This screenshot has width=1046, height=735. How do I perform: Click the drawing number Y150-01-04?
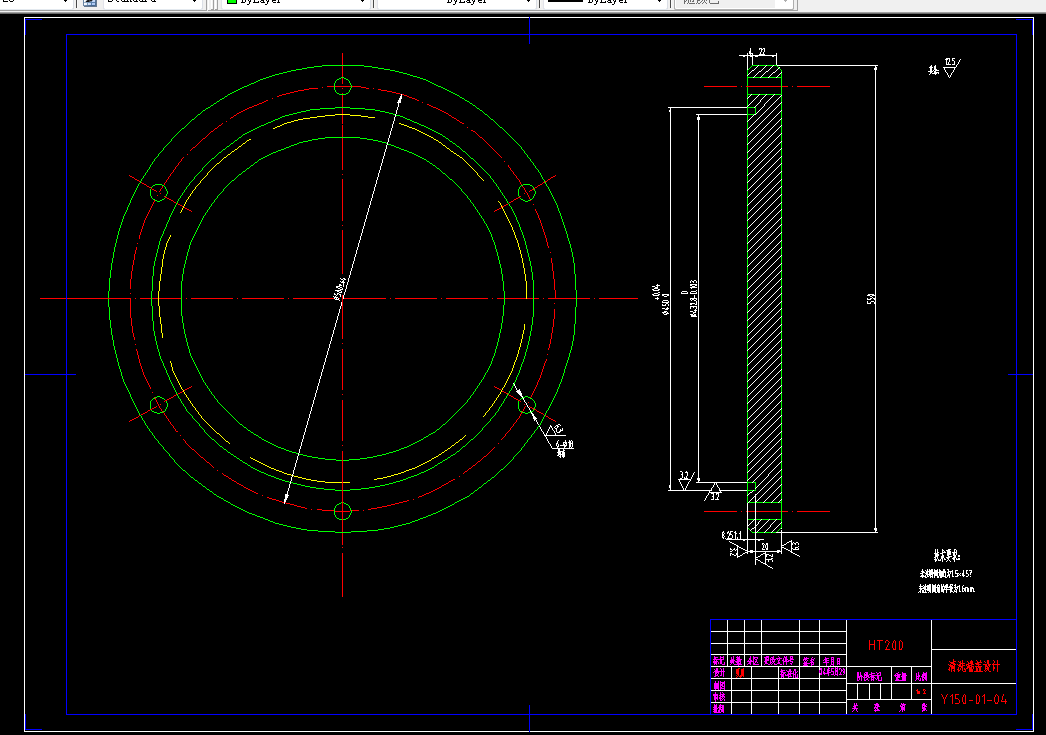[x=974, y=700]
